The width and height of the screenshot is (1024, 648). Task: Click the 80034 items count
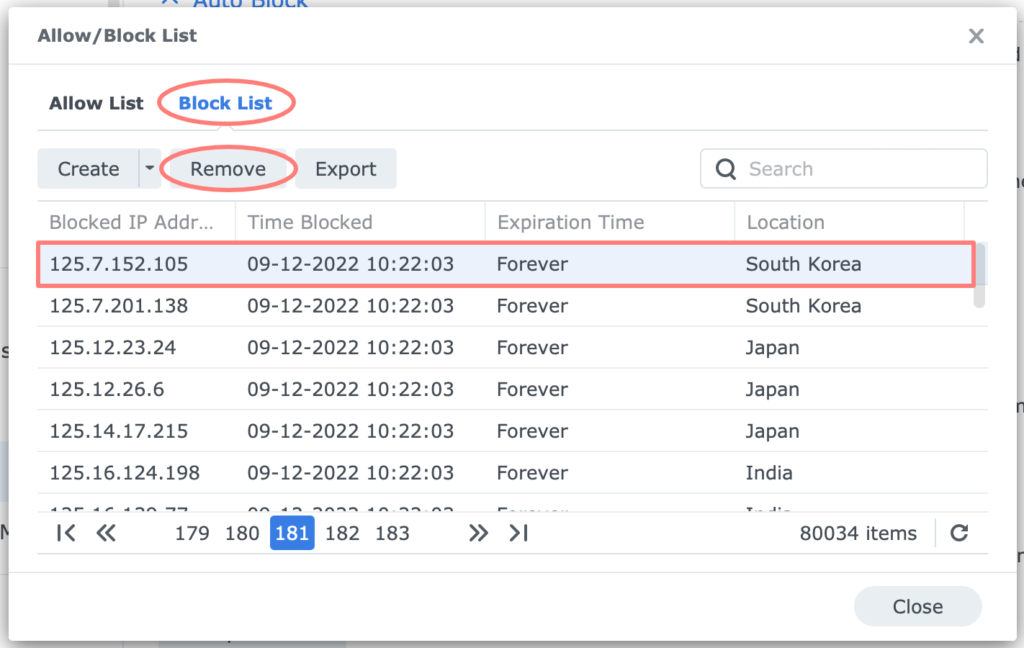858,533
